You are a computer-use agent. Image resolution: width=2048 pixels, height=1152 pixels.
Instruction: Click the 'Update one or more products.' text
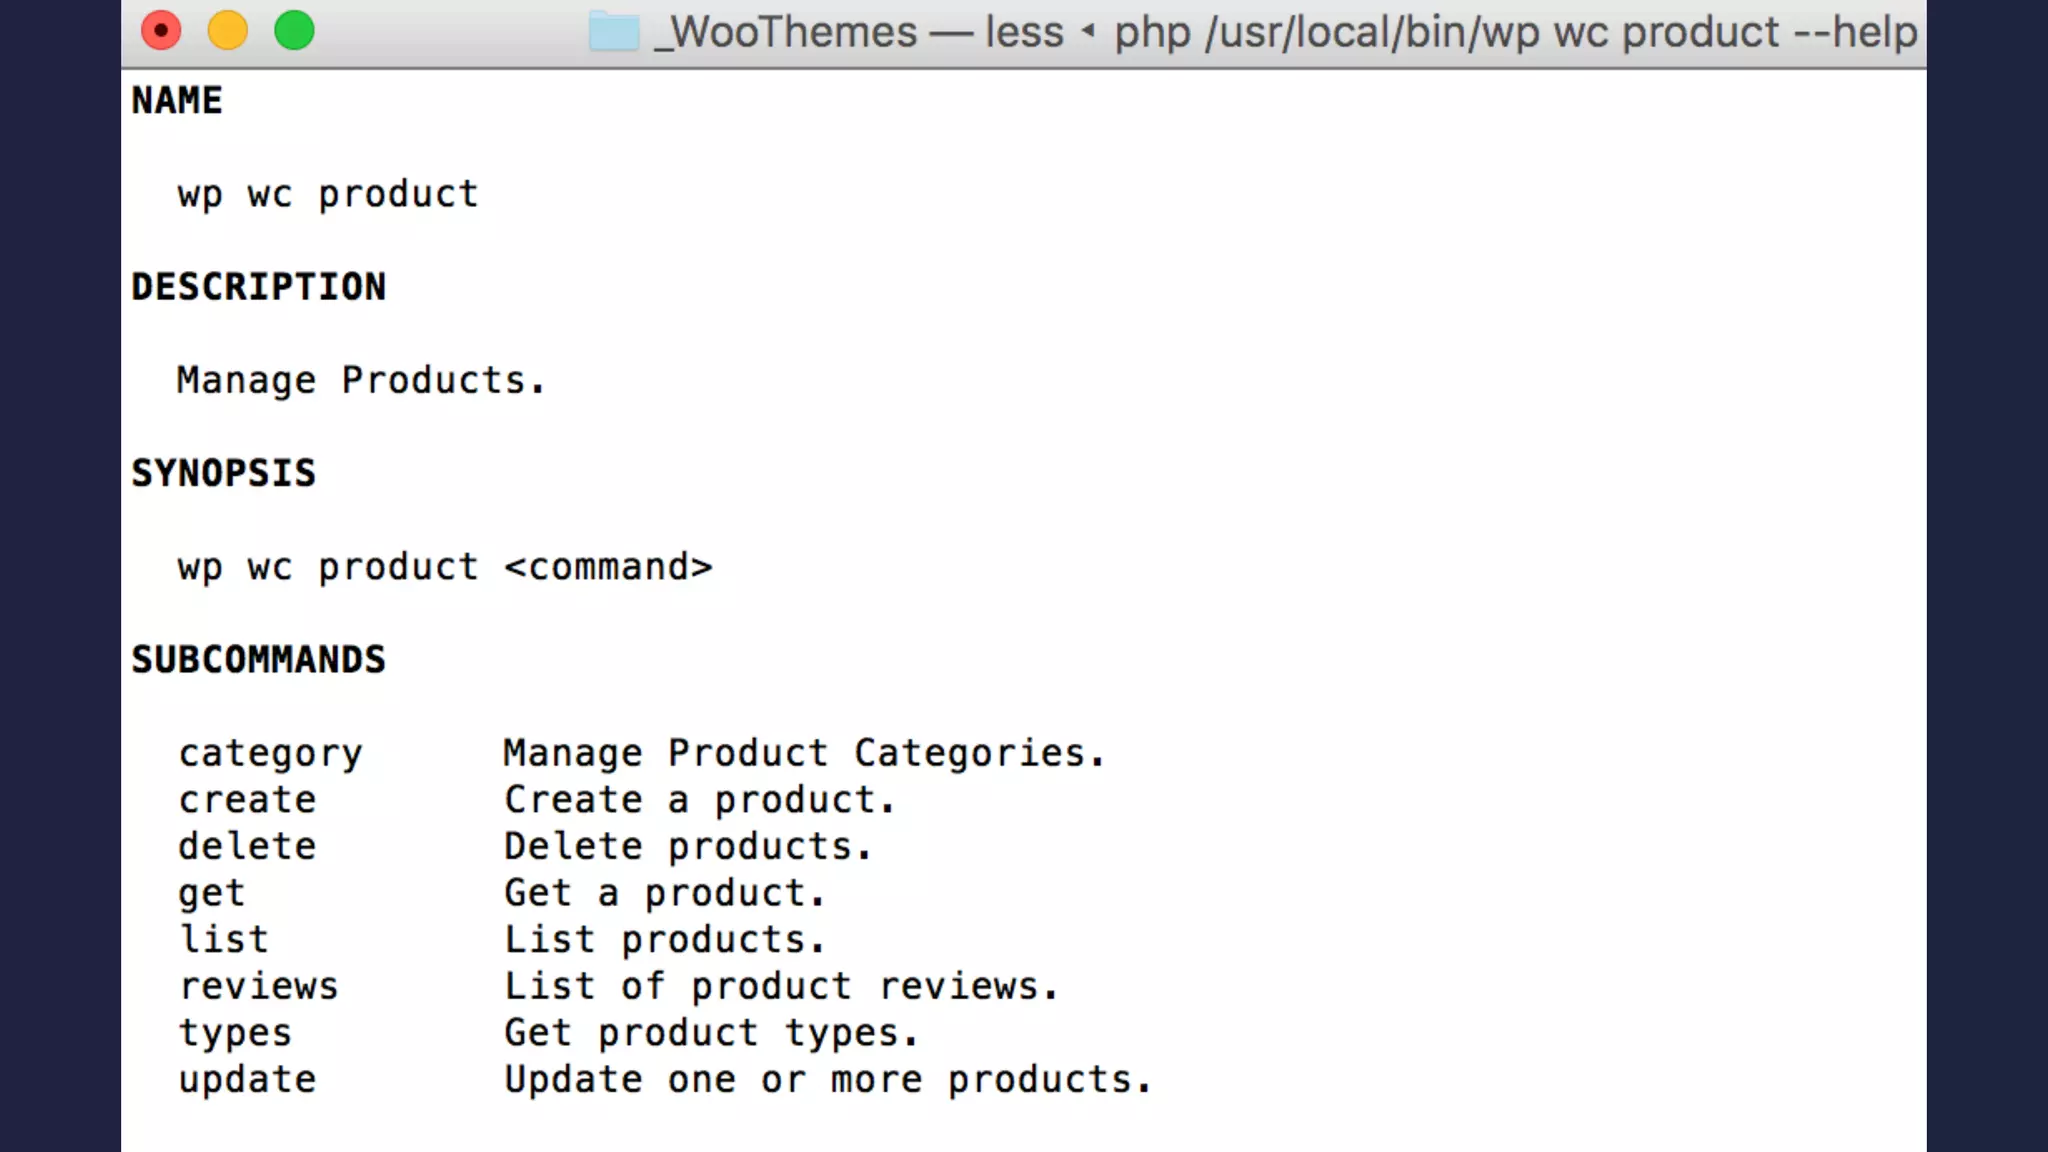827,1080
